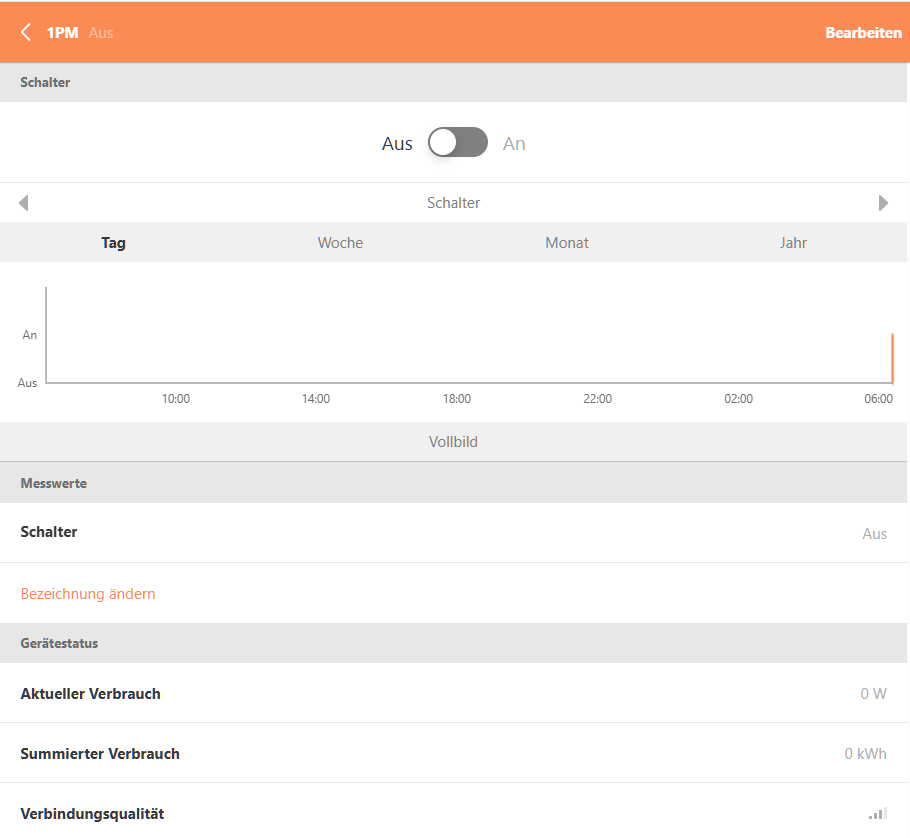Click the orange spike on the chart
910x838 pixels.
891,358
